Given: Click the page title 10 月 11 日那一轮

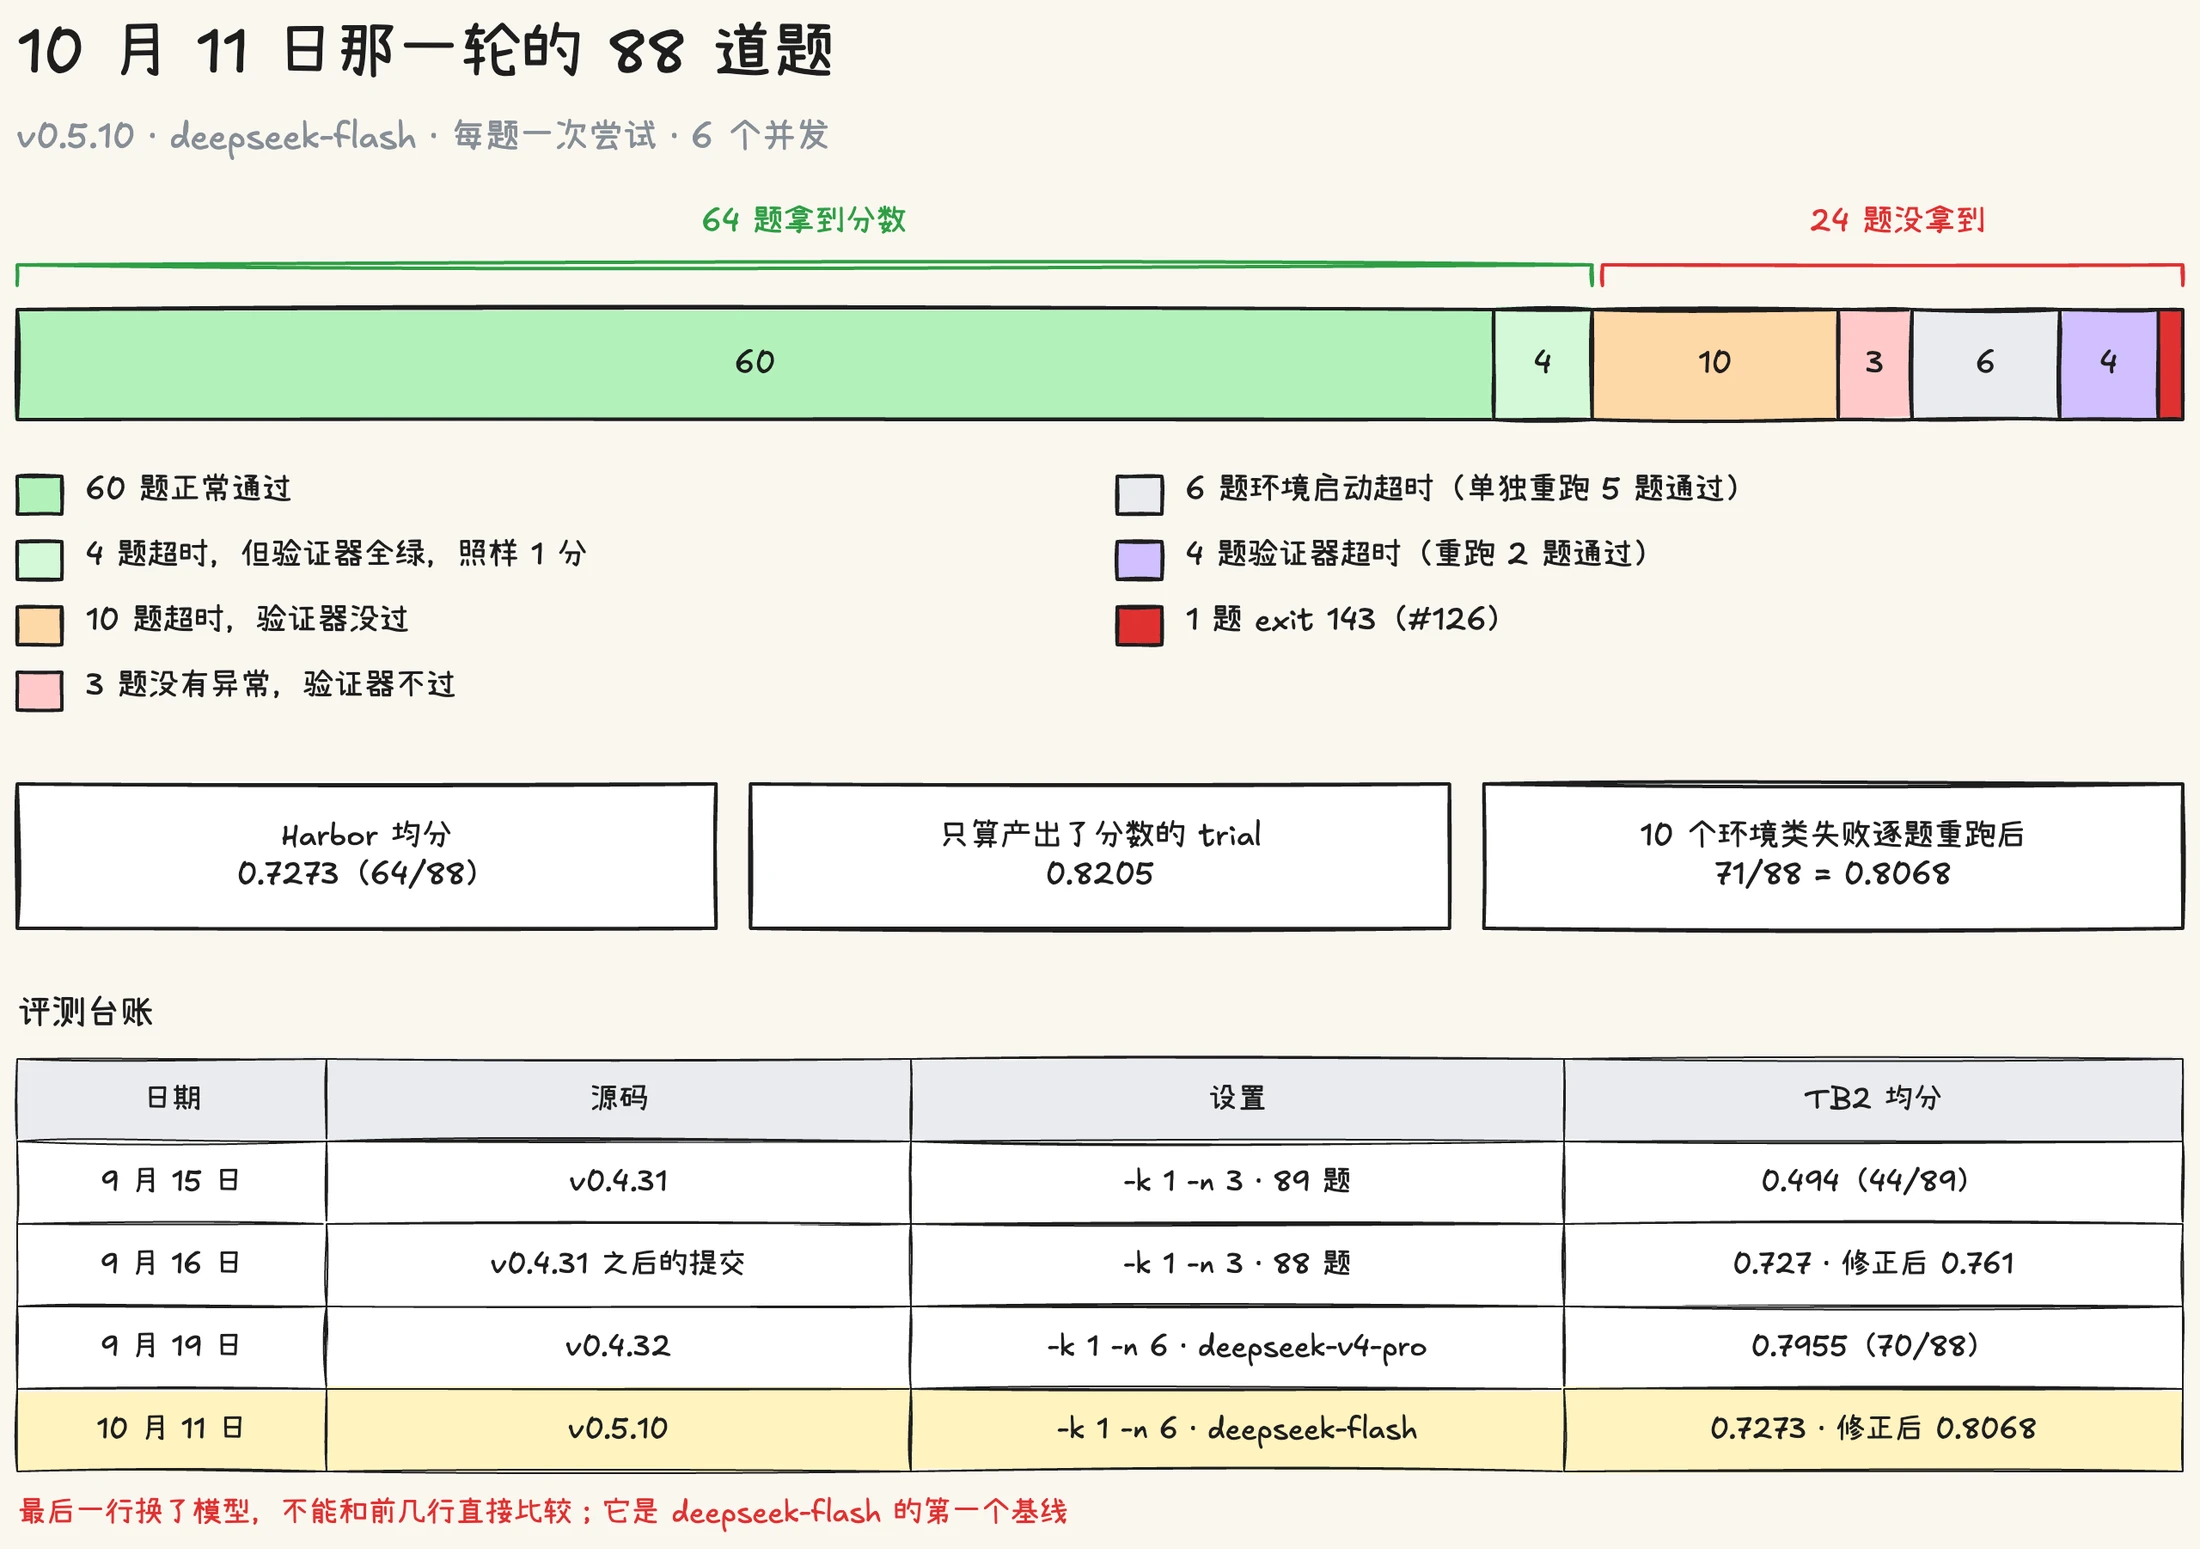Looking at the screenshot, I should pos(425,50).
